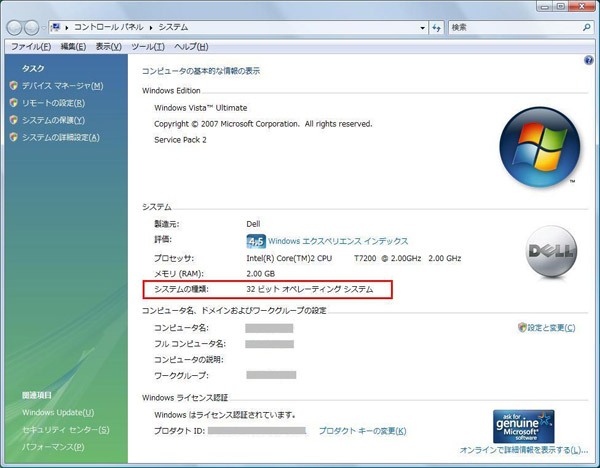Click shield icon beside 設定と変更

pos(522,327)
